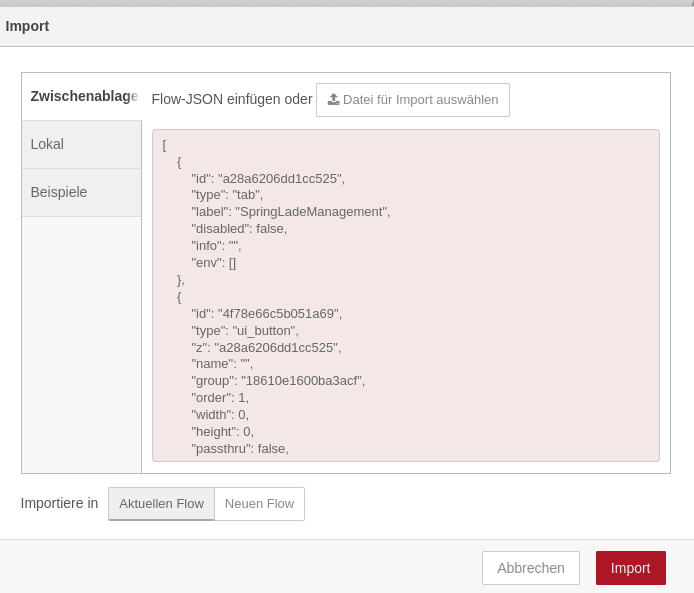This screenshot has width=694, height=593.
Task: Click the "type": "ui_button" line
Action: (x=245, y=331)
